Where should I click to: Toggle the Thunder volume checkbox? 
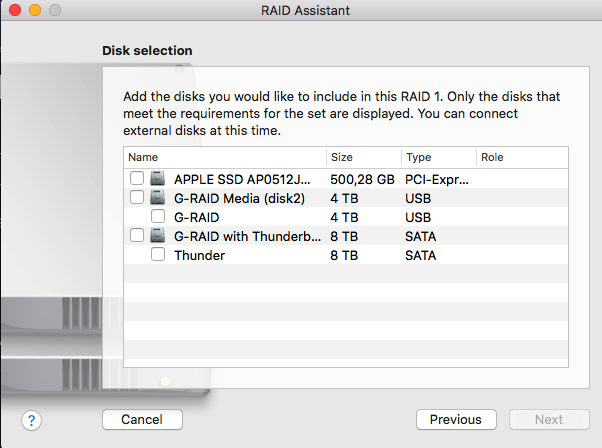tap(158, 254)
